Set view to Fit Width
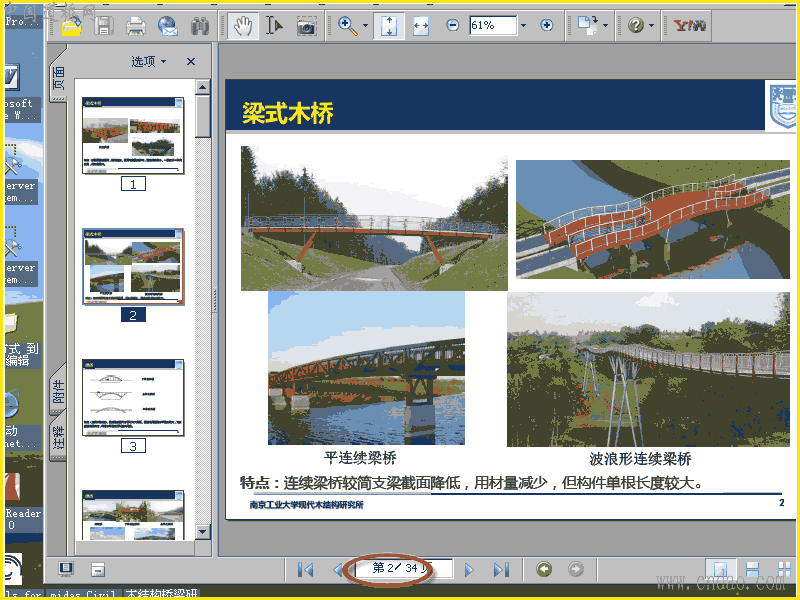The height and width of the screenshot is (600, 800). click(421, 25)
